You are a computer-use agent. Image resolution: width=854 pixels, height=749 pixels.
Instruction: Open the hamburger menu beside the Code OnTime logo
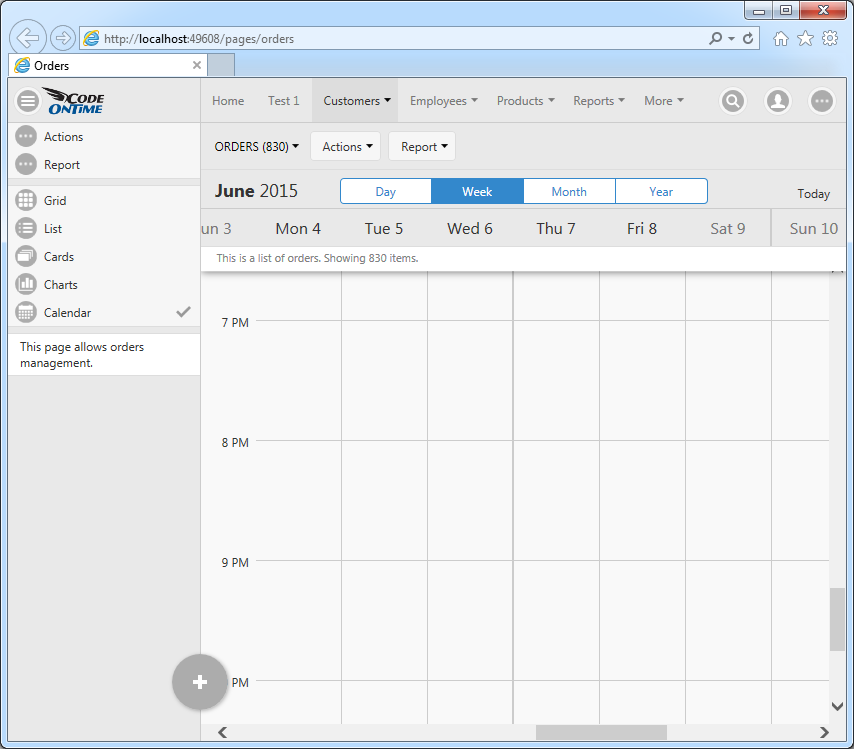pos(28,101)
